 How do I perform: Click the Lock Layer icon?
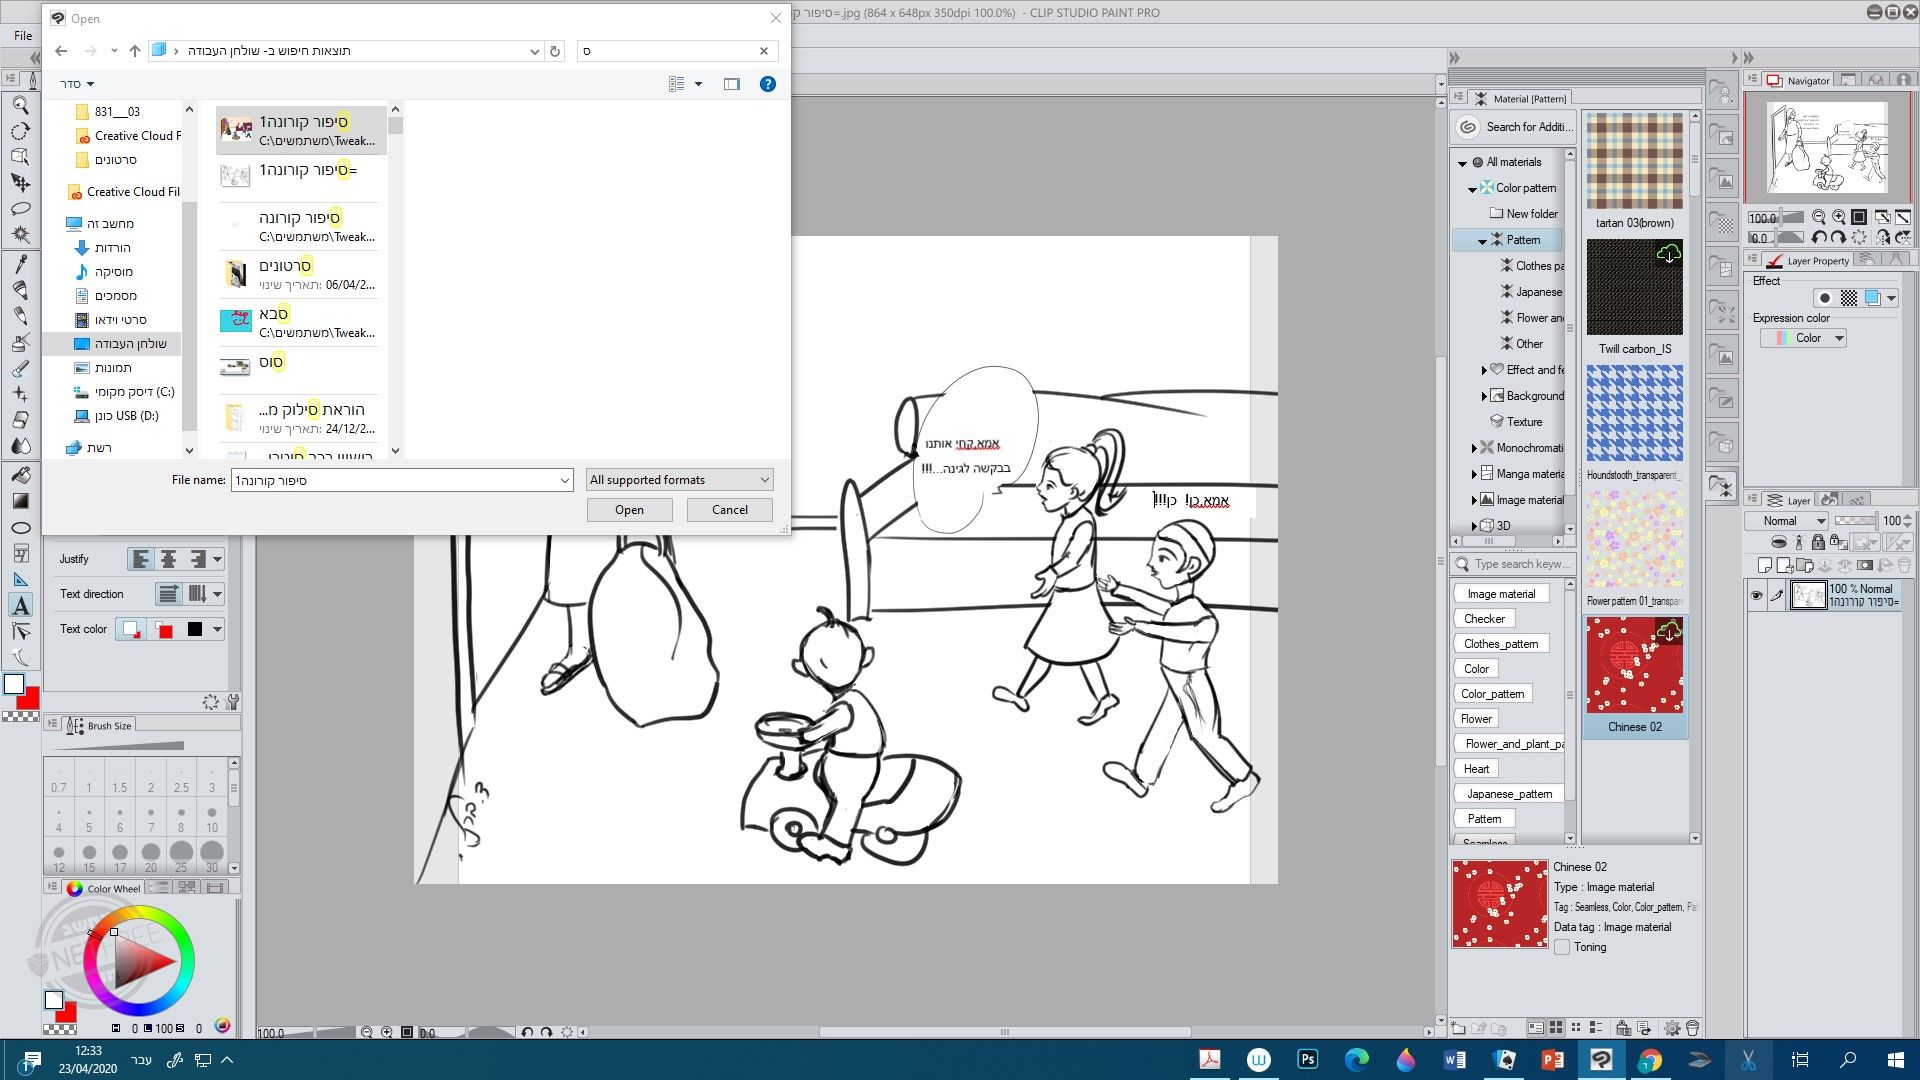point(1818,542)
